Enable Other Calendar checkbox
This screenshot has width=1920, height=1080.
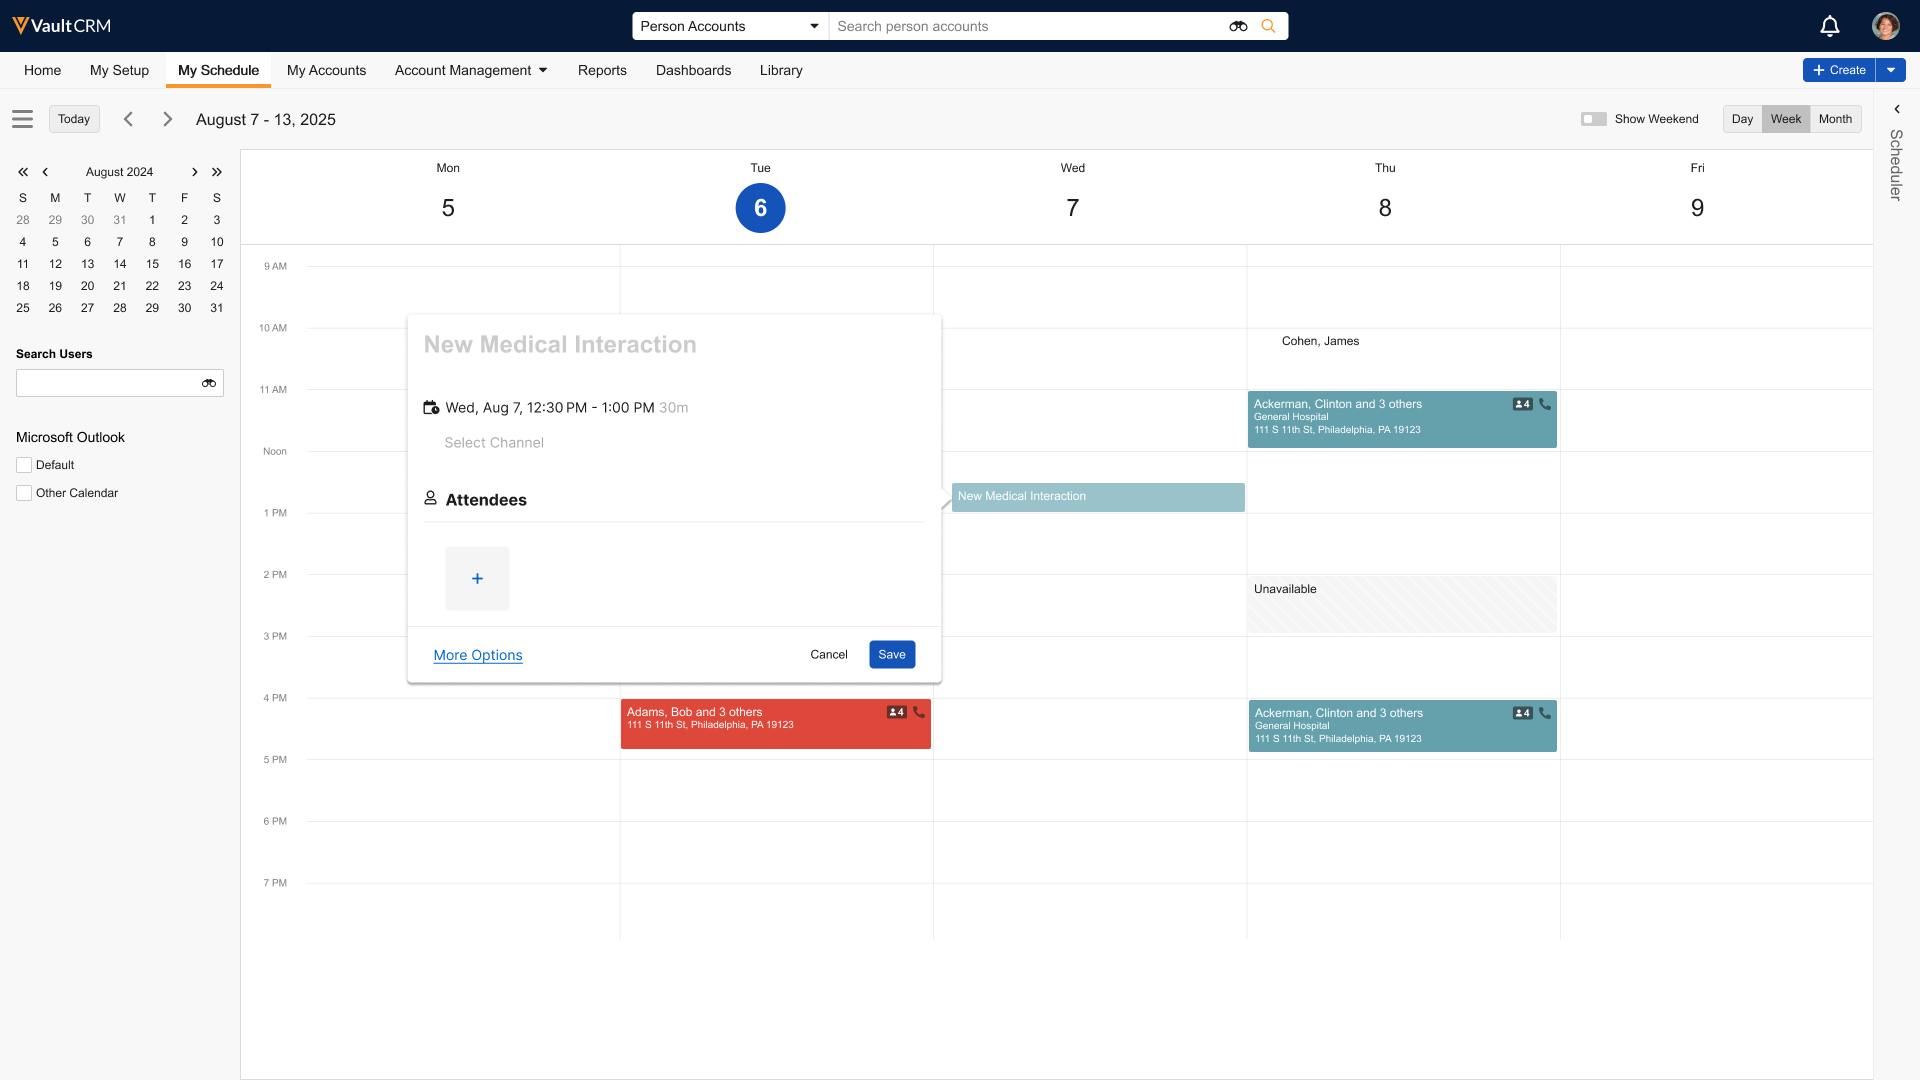click(24, 493)
